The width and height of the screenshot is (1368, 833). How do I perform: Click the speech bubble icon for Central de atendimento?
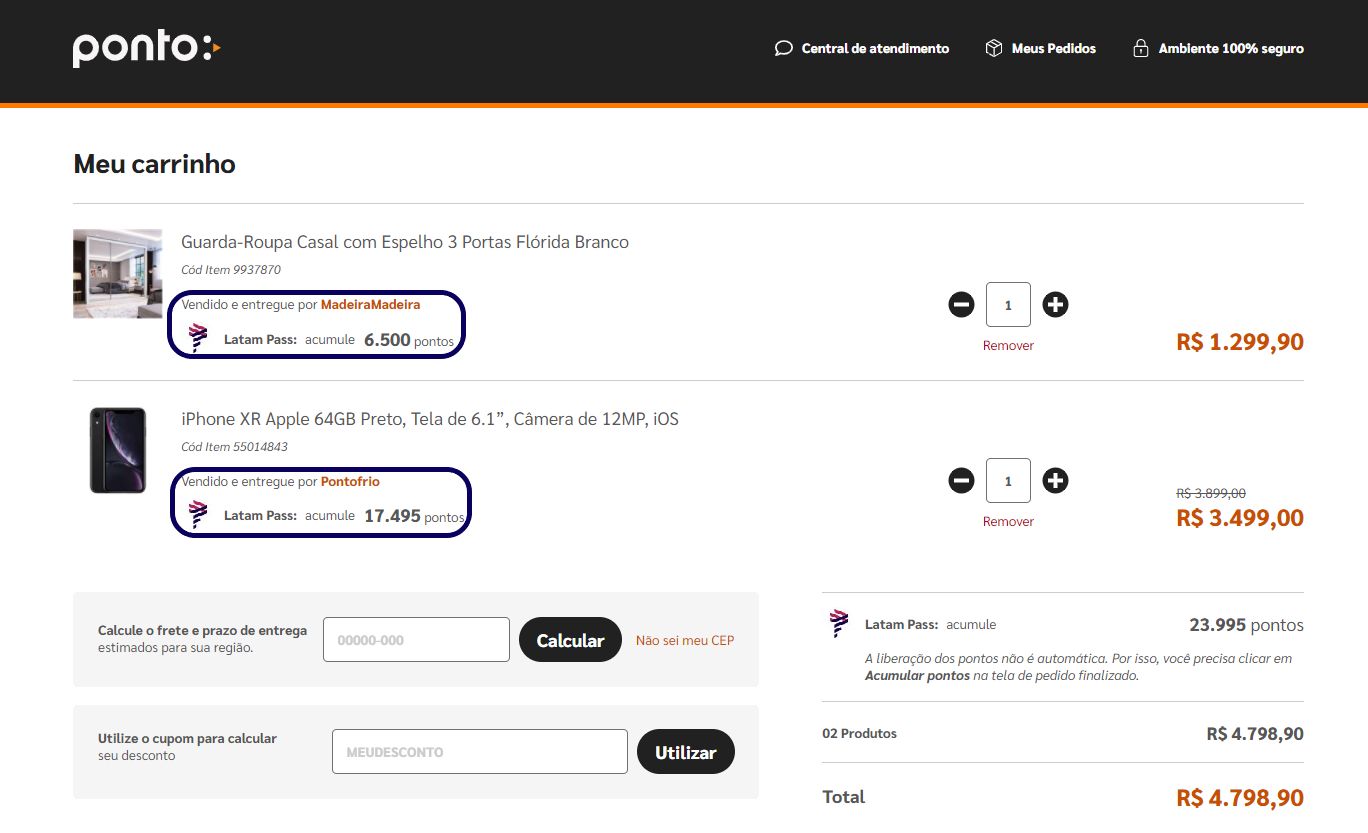[x=784, y=48]
